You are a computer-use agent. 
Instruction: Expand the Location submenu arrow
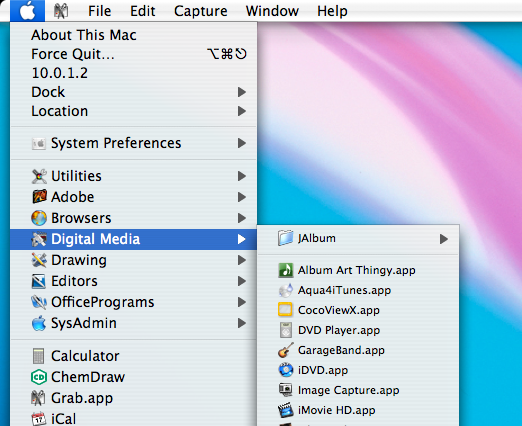pos(242,111)
